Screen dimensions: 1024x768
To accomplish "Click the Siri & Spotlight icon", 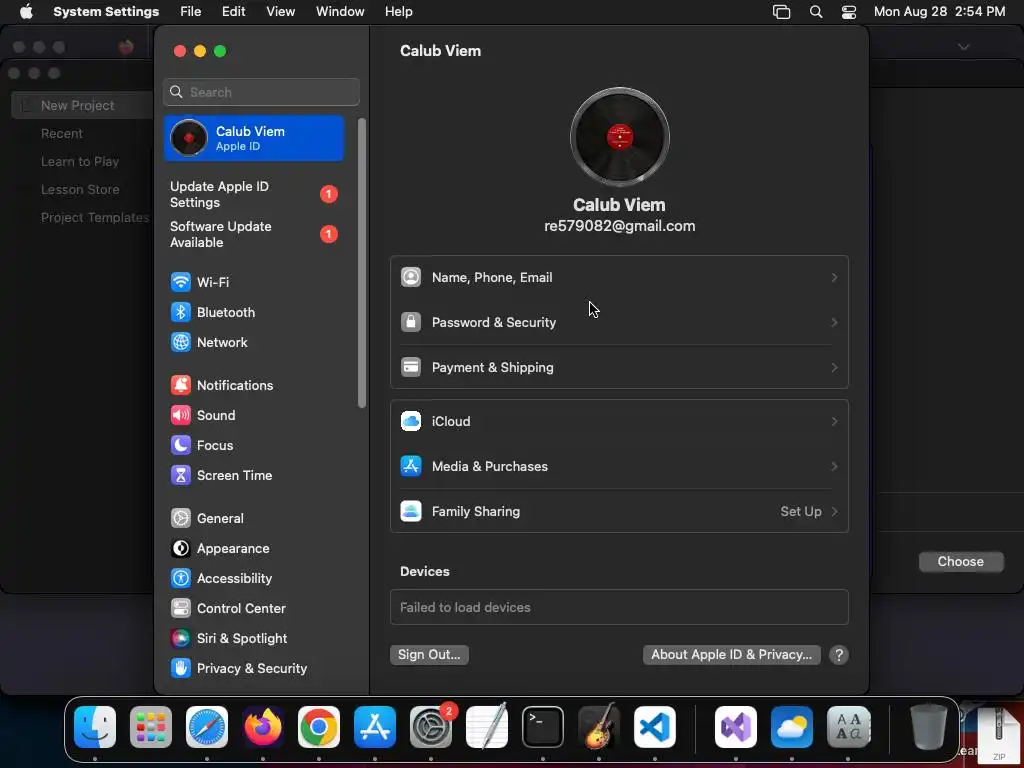I will point(180,639).
